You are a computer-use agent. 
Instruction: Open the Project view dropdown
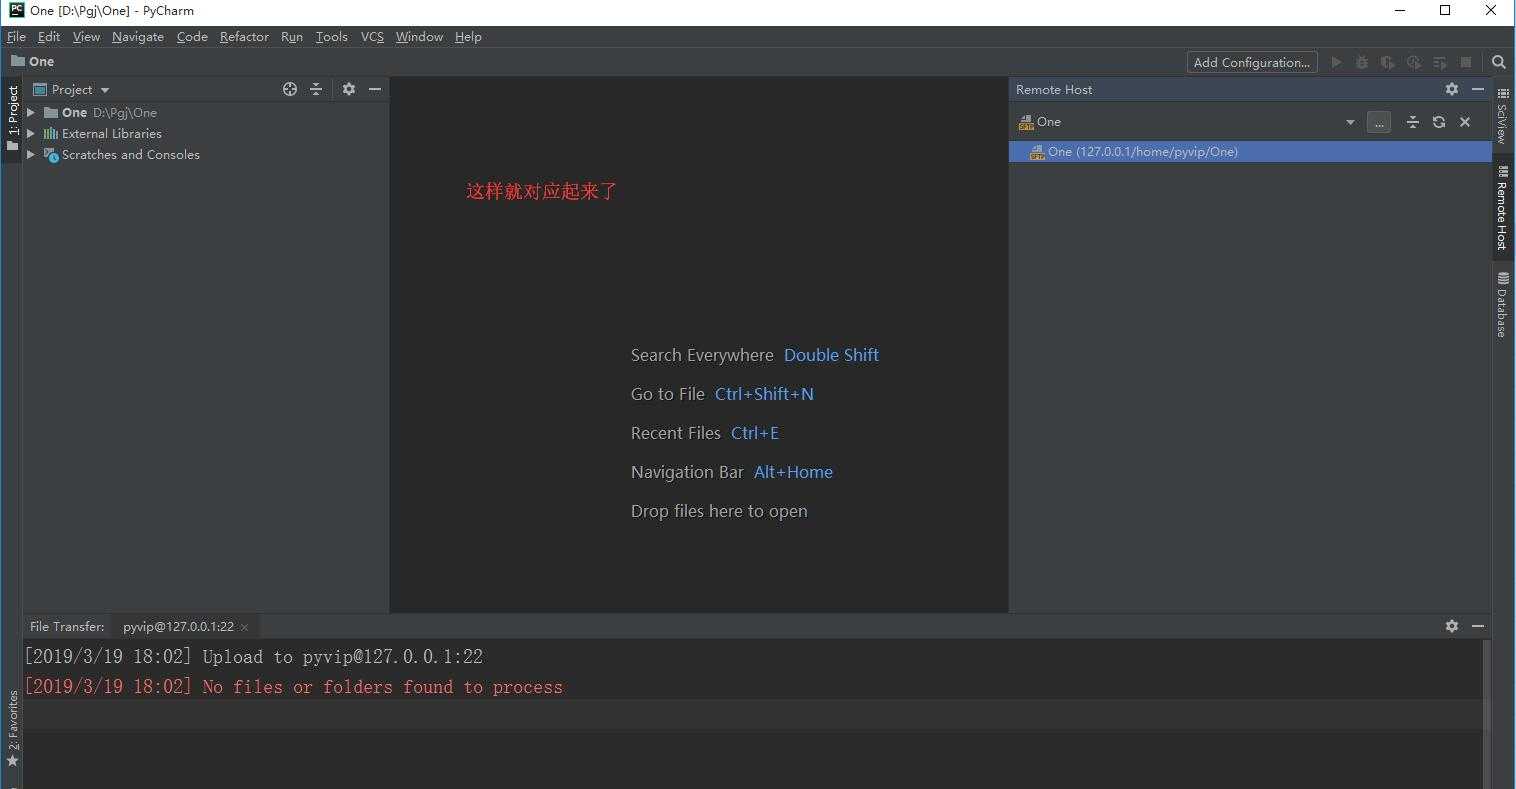tap(71, 89)
